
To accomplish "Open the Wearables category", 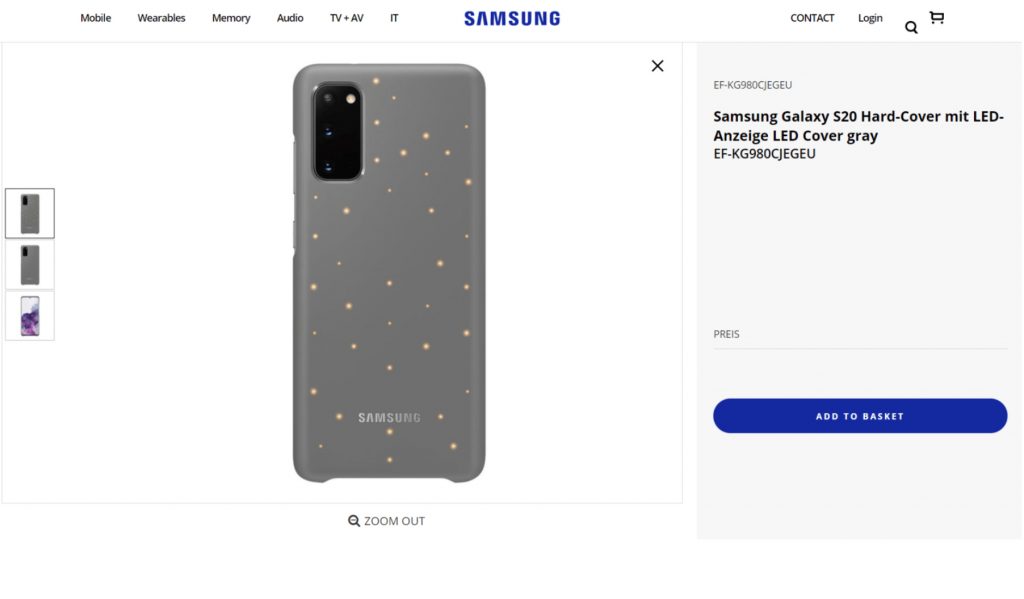I will click(162, 18).
